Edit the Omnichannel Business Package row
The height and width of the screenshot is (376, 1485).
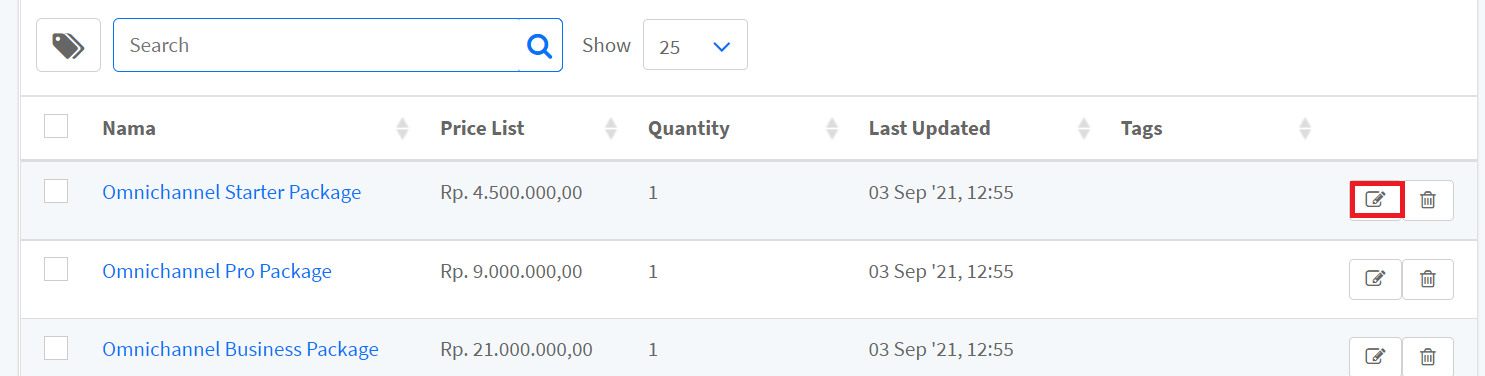click(x=1376, y=356)
